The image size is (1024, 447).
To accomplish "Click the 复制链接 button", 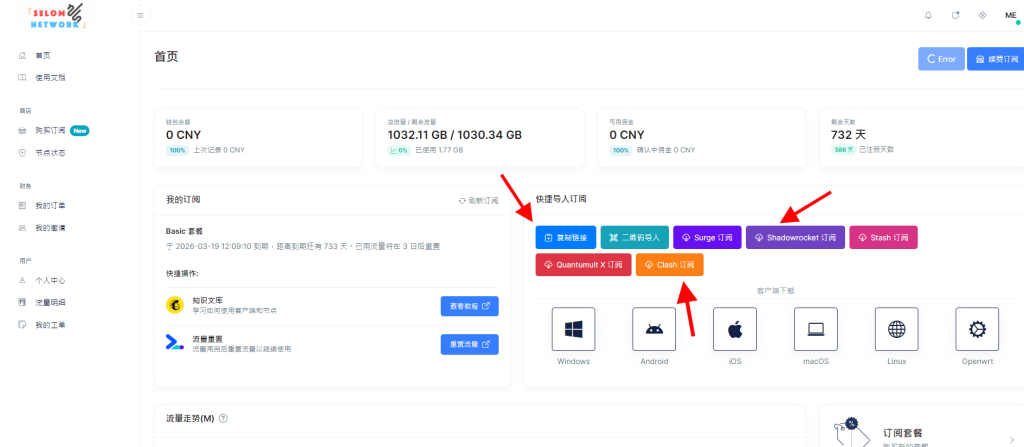I will 566,238.
